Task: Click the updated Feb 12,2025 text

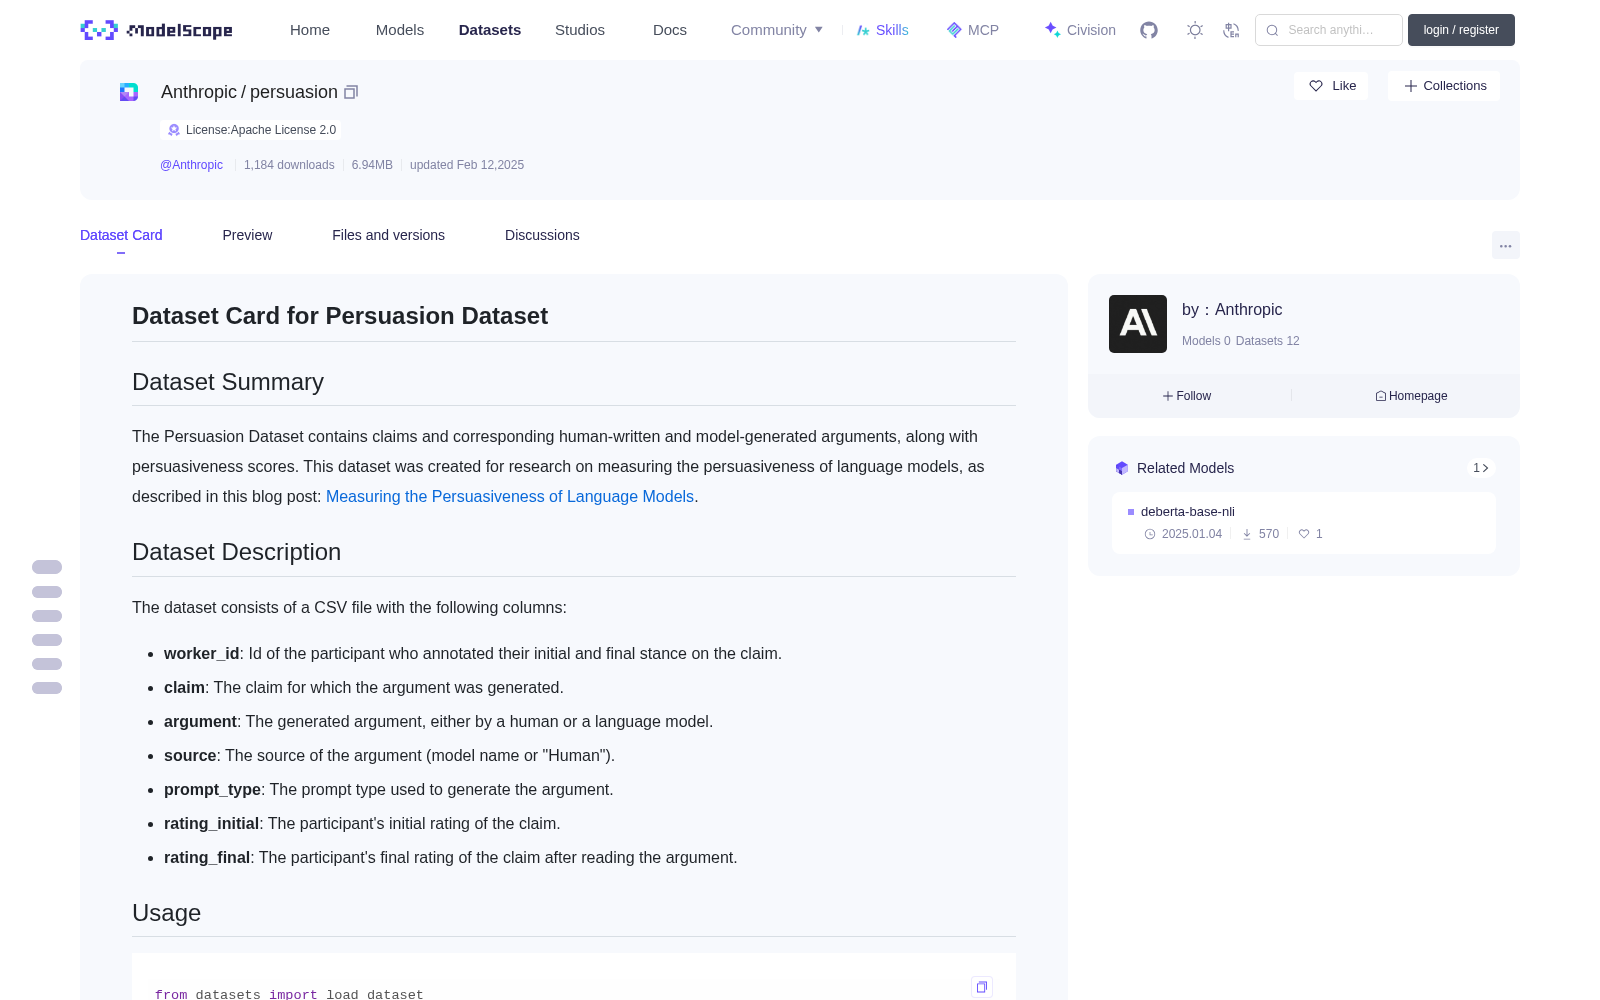Action: pyautogui.click(x=467, y=165)
